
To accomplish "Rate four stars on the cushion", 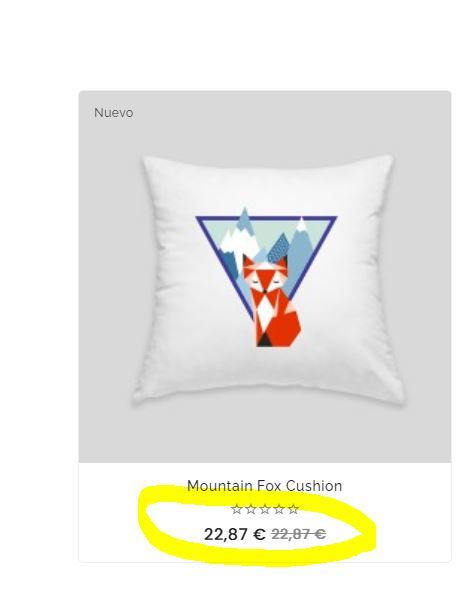I will 279,509.
